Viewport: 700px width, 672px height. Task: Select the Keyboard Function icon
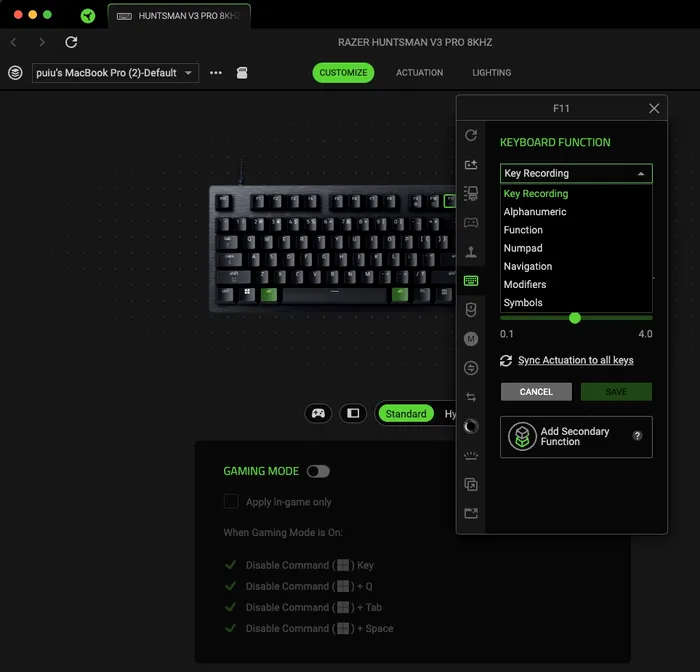click(x=471, y=280)
